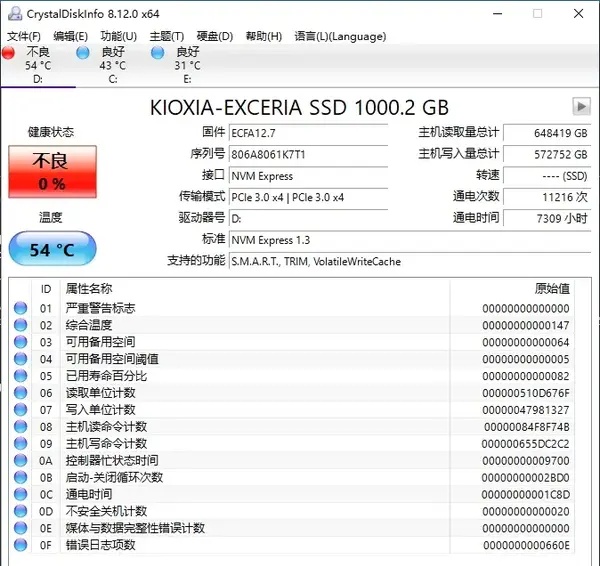Click the 原始值 column header

(x=512, y=289)
